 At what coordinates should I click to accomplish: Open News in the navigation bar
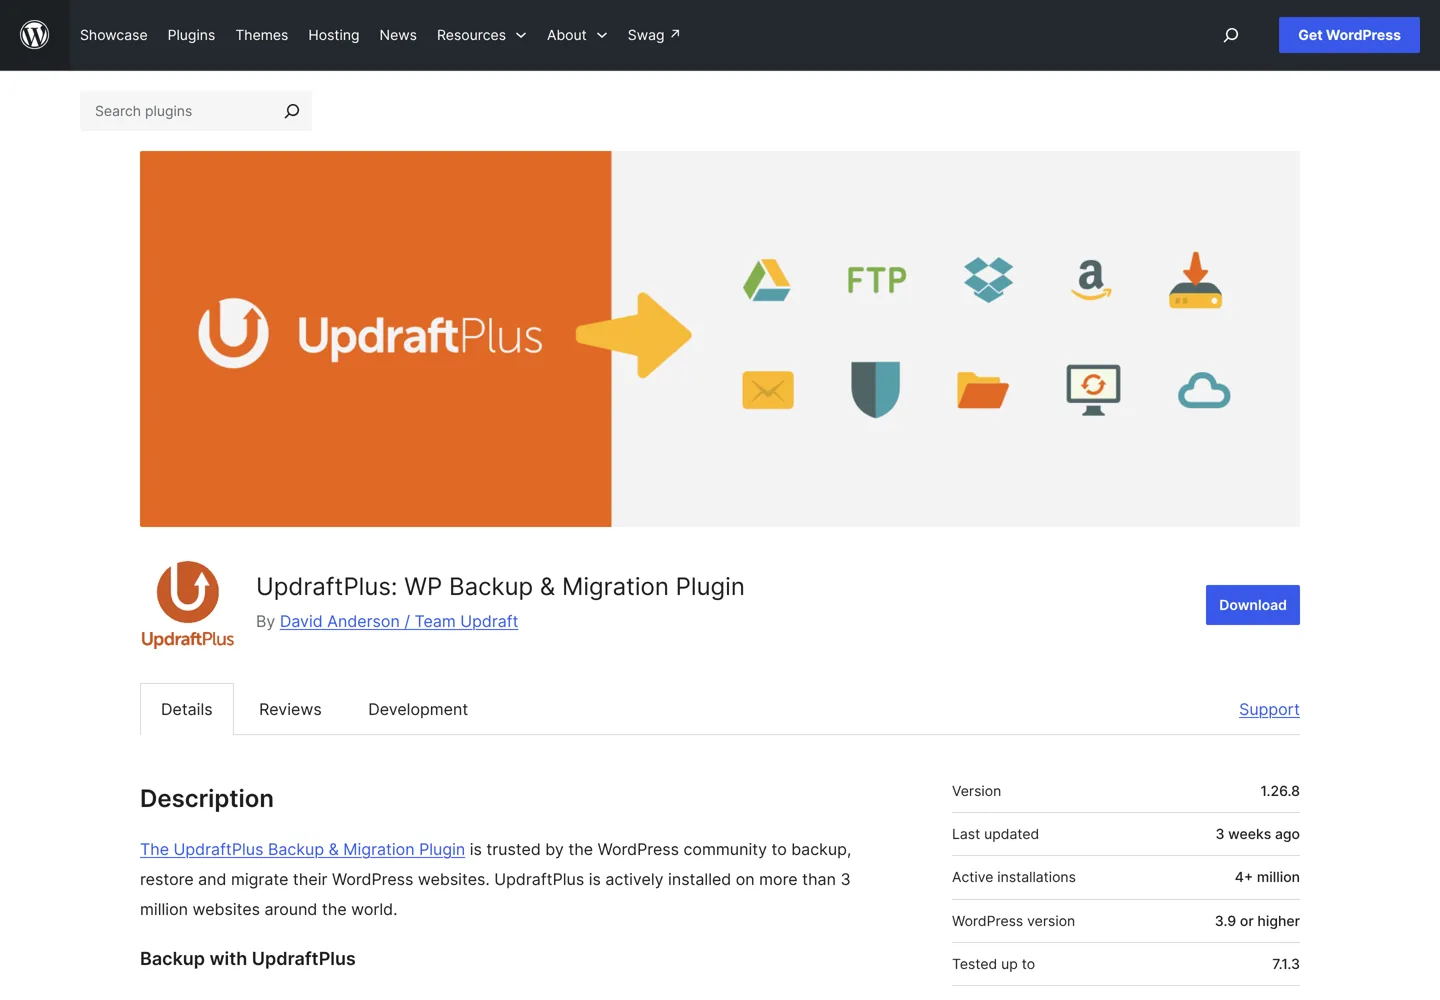point(398,35)
